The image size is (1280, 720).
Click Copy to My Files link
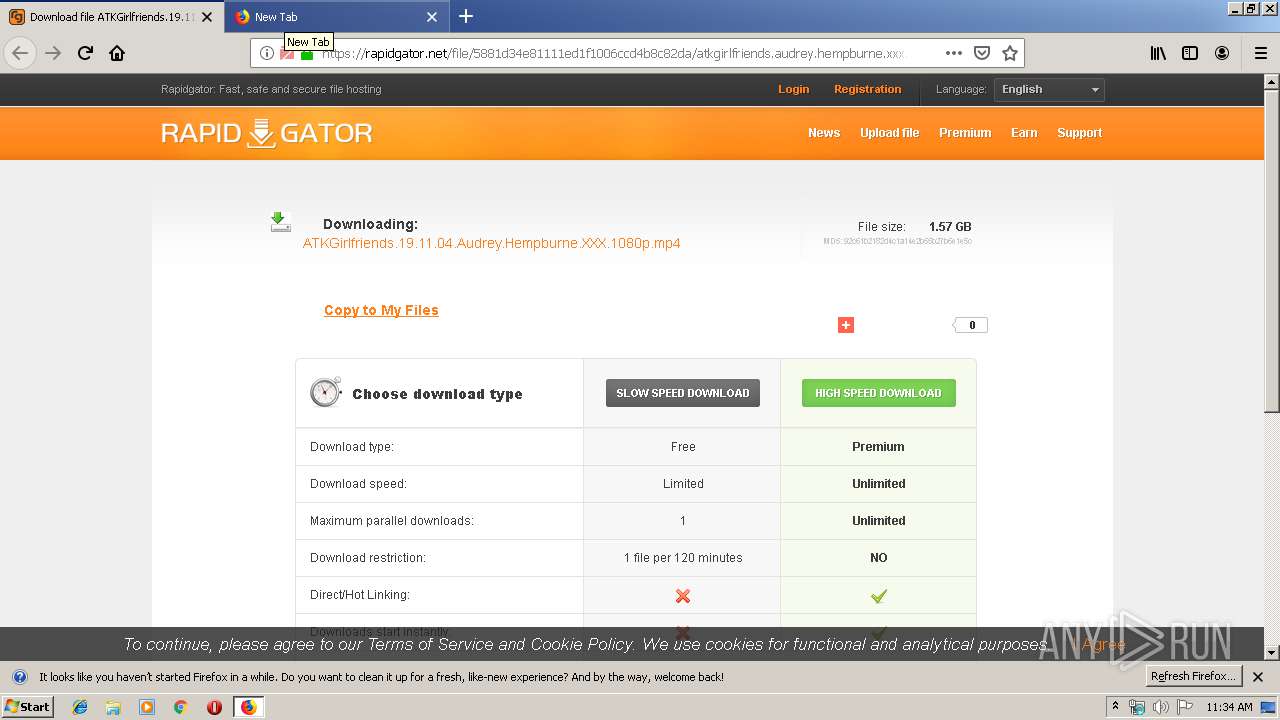[381, 310]
